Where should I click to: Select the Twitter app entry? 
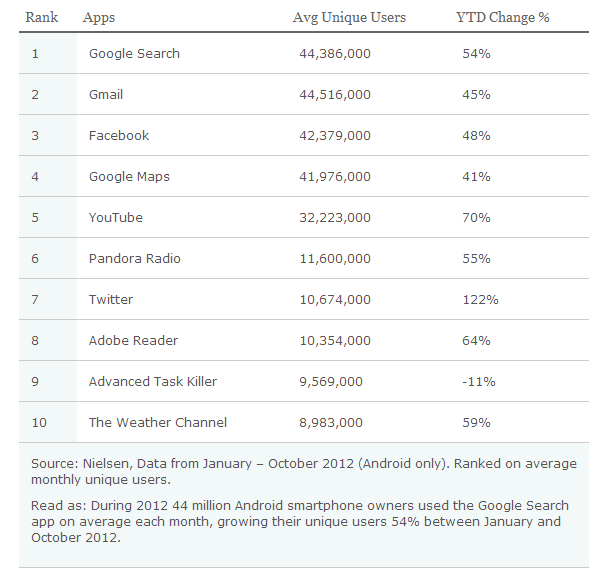click(x=110, y=299)
